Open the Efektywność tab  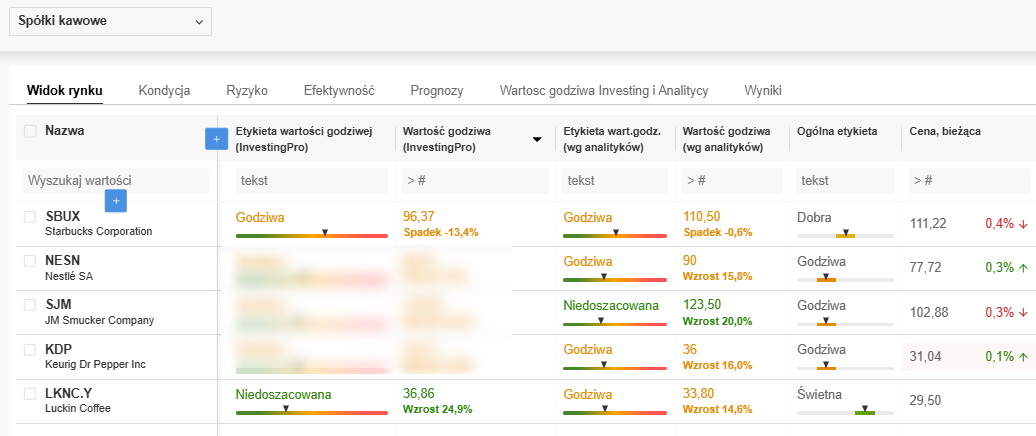(x=339, y=91)
